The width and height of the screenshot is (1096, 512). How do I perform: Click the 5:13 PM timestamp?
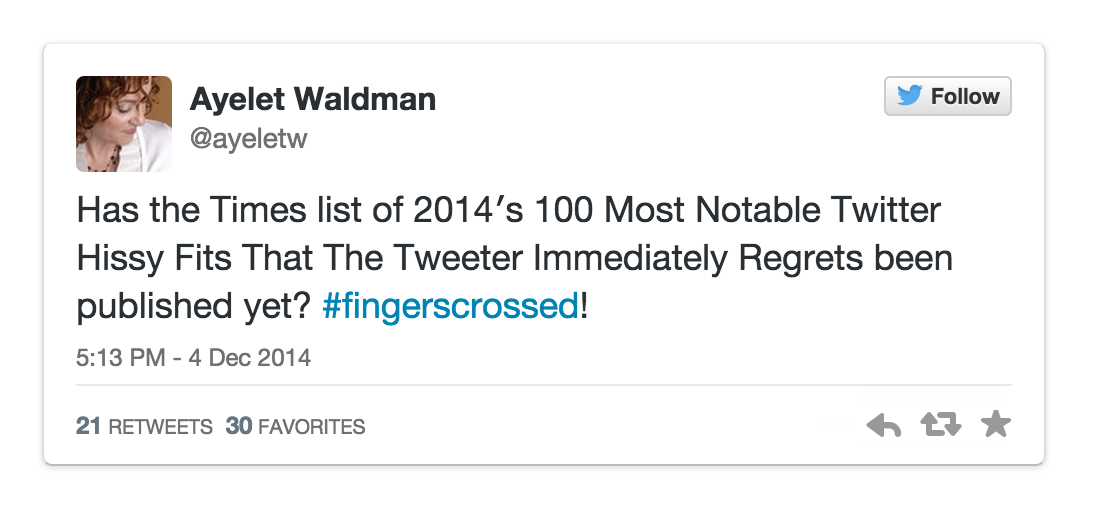click(x=120, y=357)
